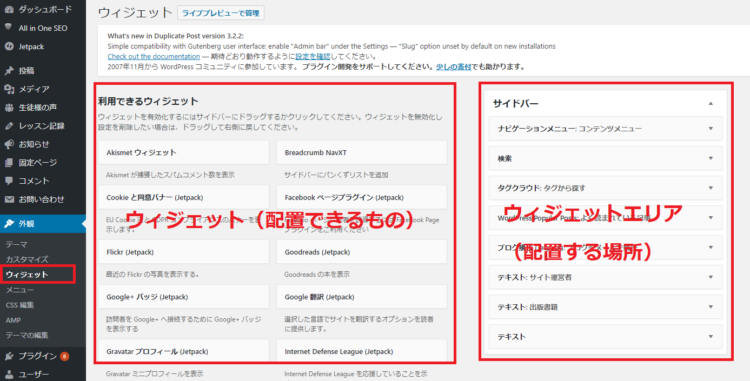Image resolution: width=750 pixels, height=381 pixels.
Task: Click ライブプレビューで管理 button
Action: pos(221,13)
